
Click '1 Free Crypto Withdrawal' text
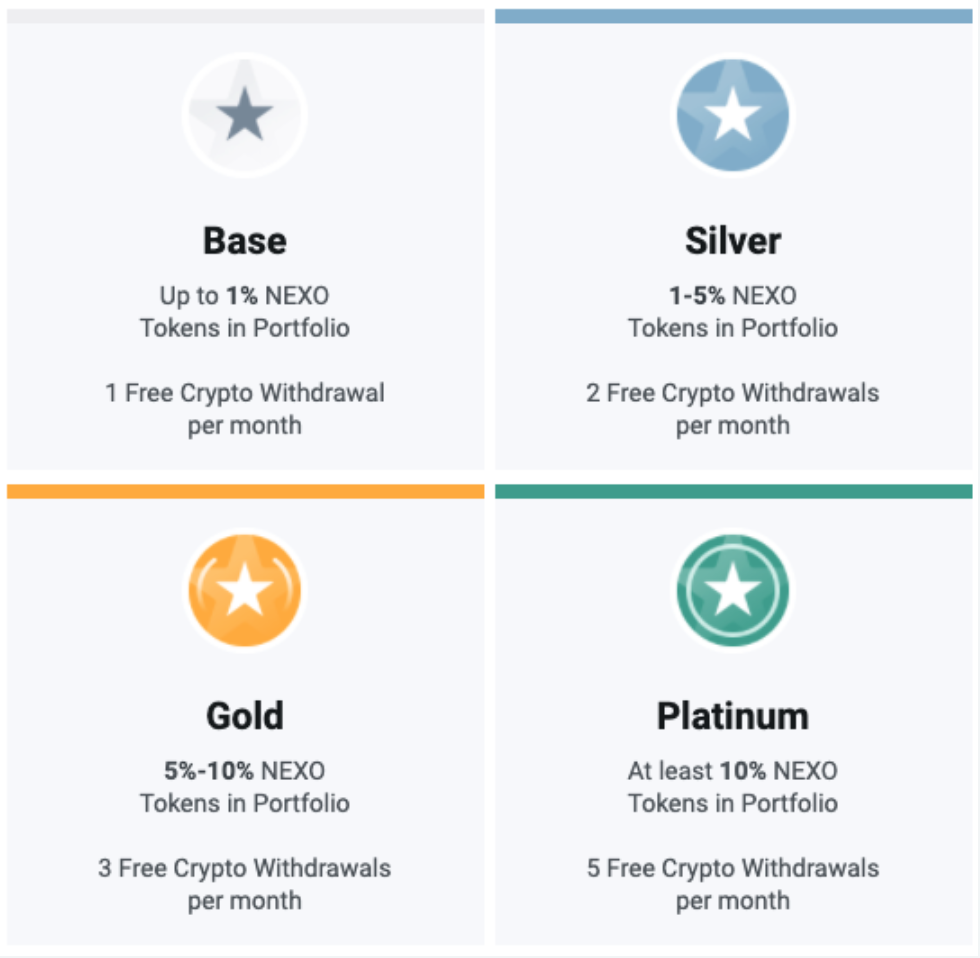pos(245,393)
